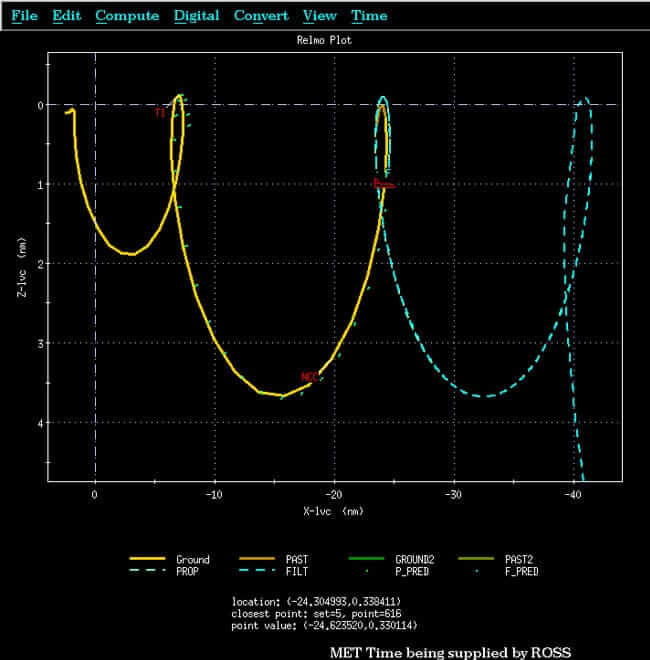Screen dimensions: 650x660
Task: Open the Convert menu
Action: pyautogui.click(x=261, y=16)
